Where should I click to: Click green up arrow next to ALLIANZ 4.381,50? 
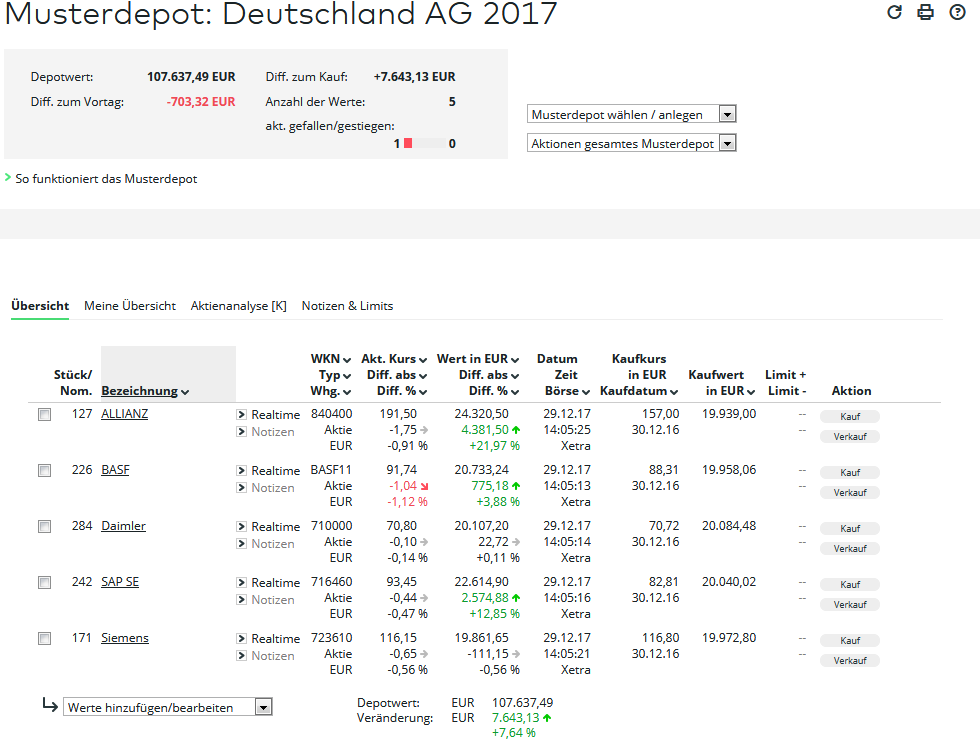pyautogui.click(x=516, y=430)
